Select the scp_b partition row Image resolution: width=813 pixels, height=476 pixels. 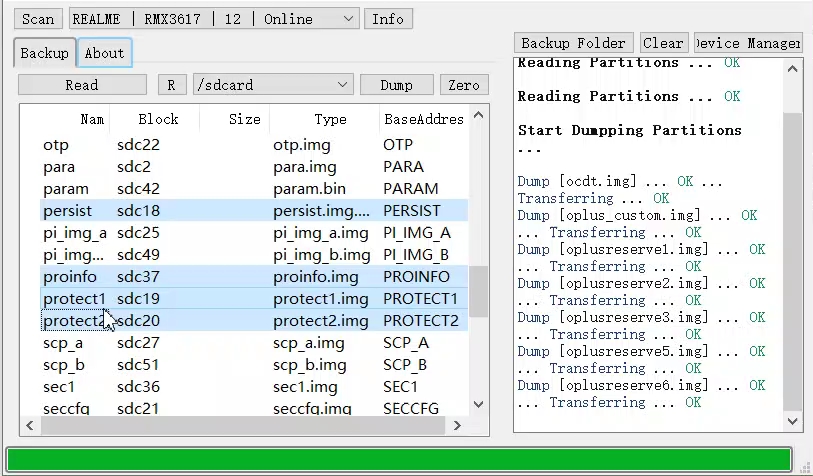(x=254, y=365)
